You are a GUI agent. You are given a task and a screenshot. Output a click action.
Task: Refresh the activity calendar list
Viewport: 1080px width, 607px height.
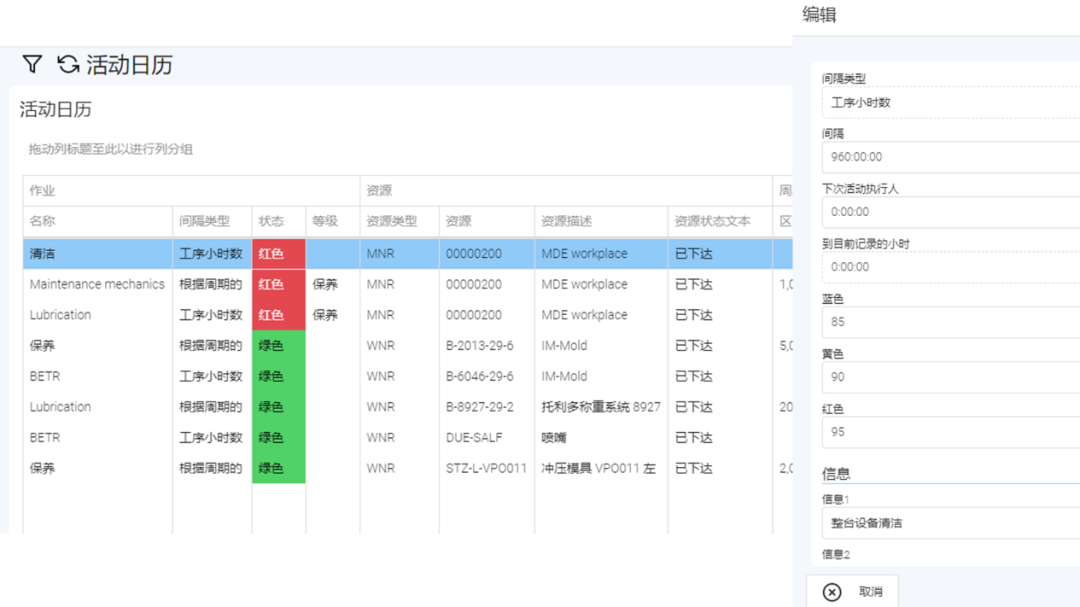click(68, 64)
